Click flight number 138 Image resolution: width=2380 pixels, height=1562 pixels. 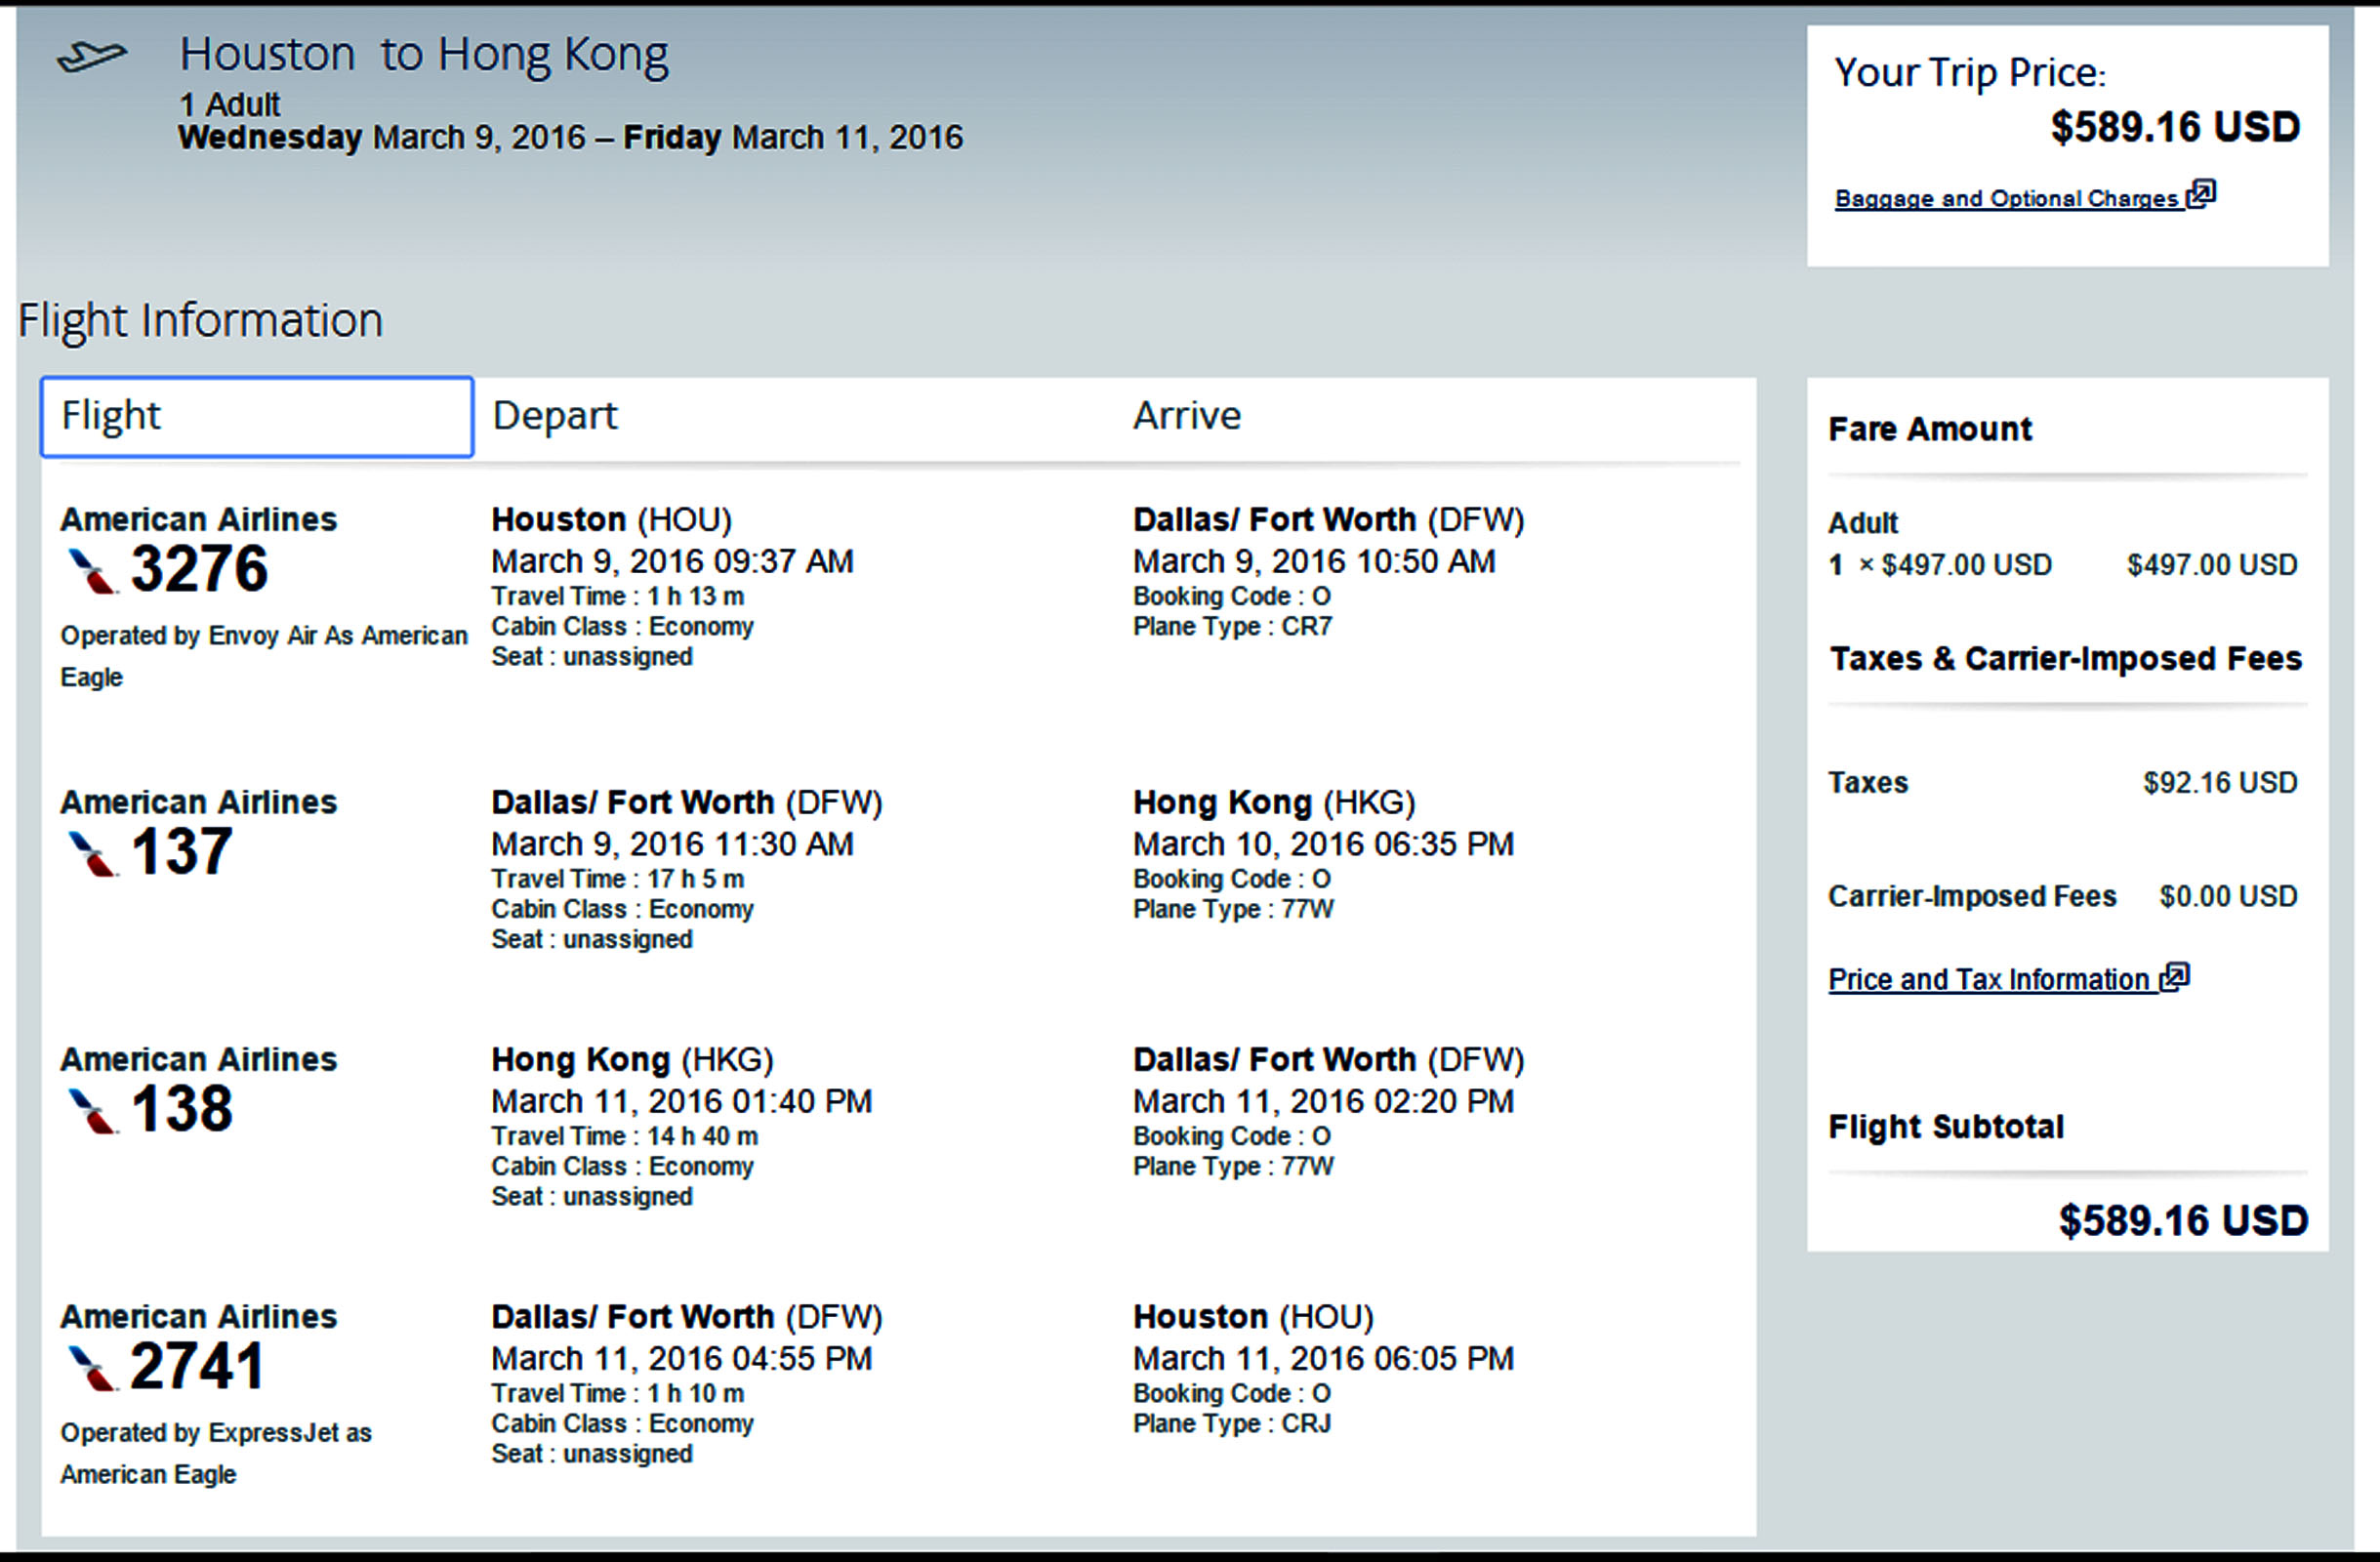point(182,1110)
